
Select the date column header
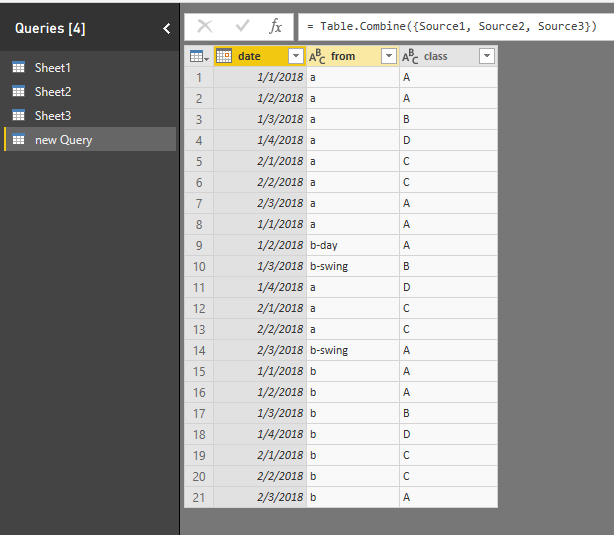(260, 56)
